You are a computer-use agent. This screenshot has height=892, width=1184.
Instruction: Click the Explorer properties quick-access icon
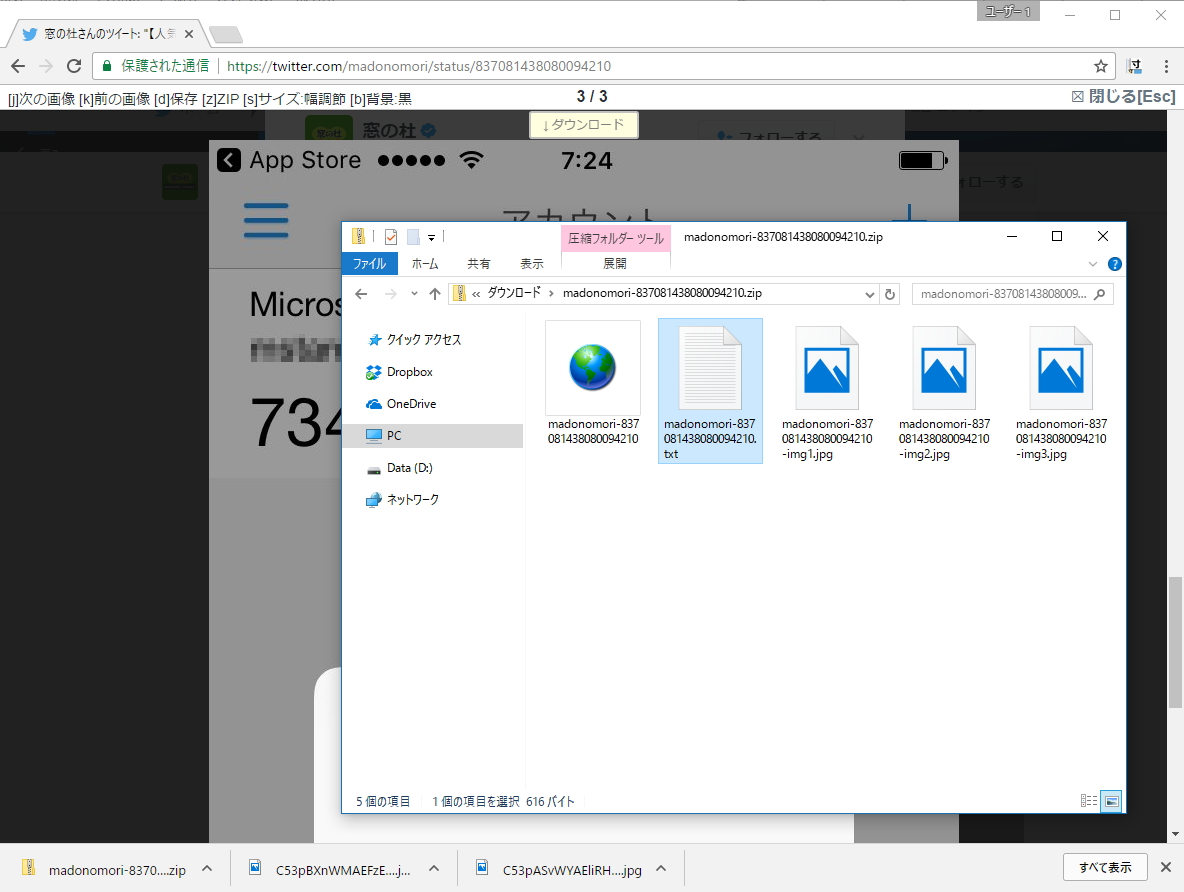pos(390,237)
